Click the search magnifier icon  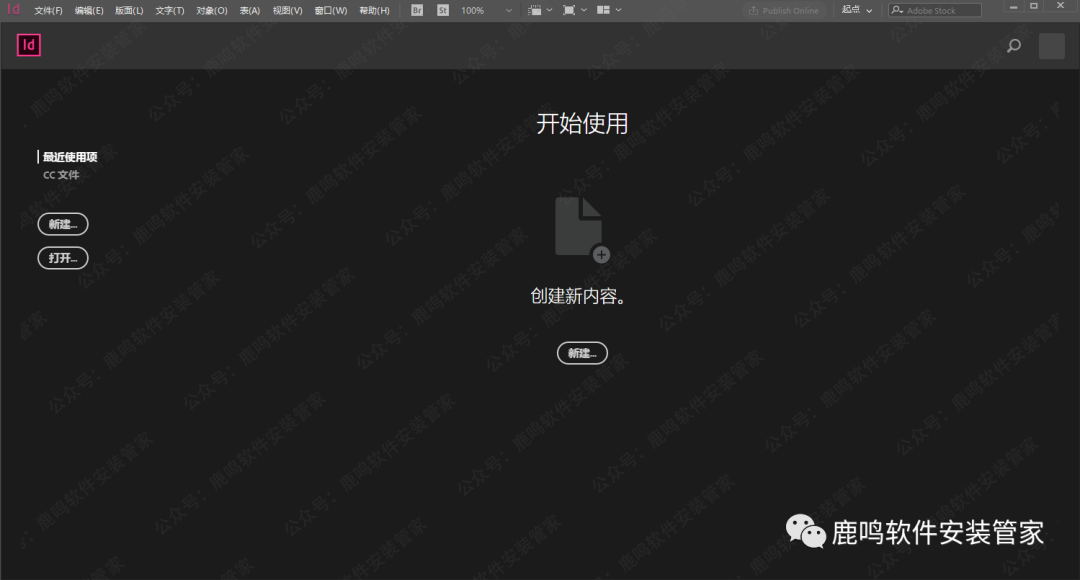[x=1013, y=46]
